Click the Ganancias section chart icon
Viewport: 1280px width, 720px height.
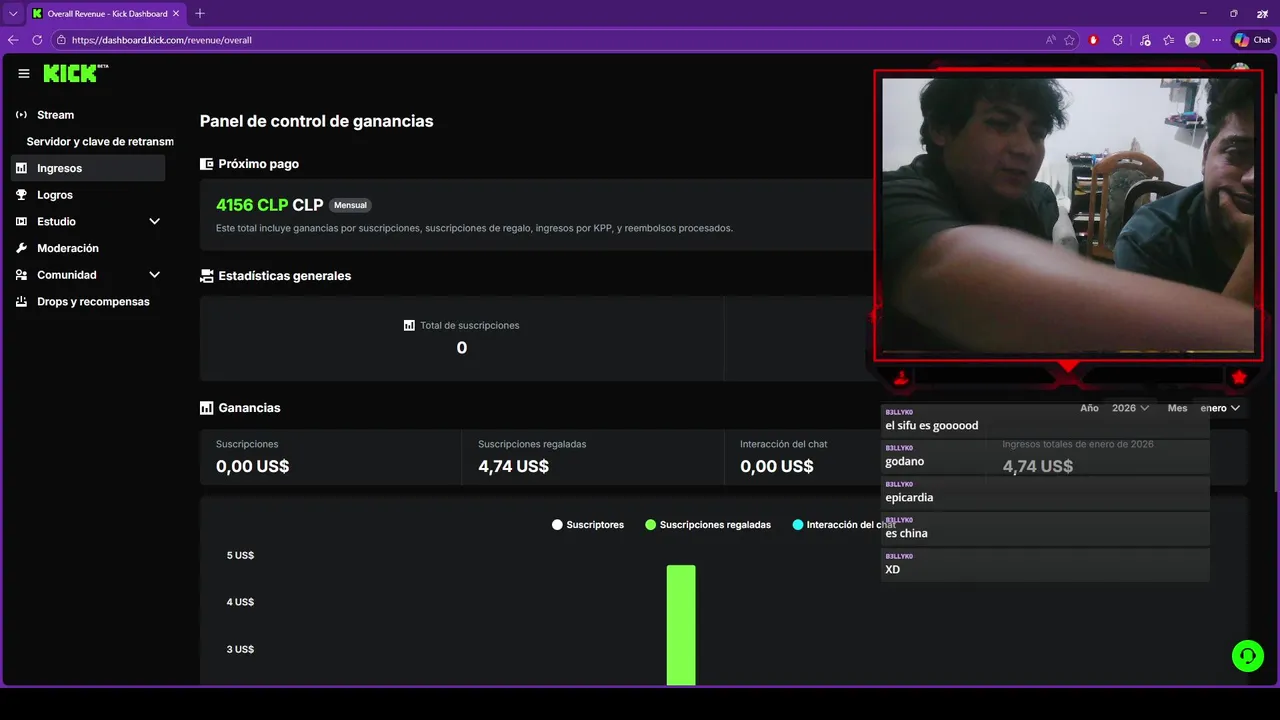(x=207, y=408)
